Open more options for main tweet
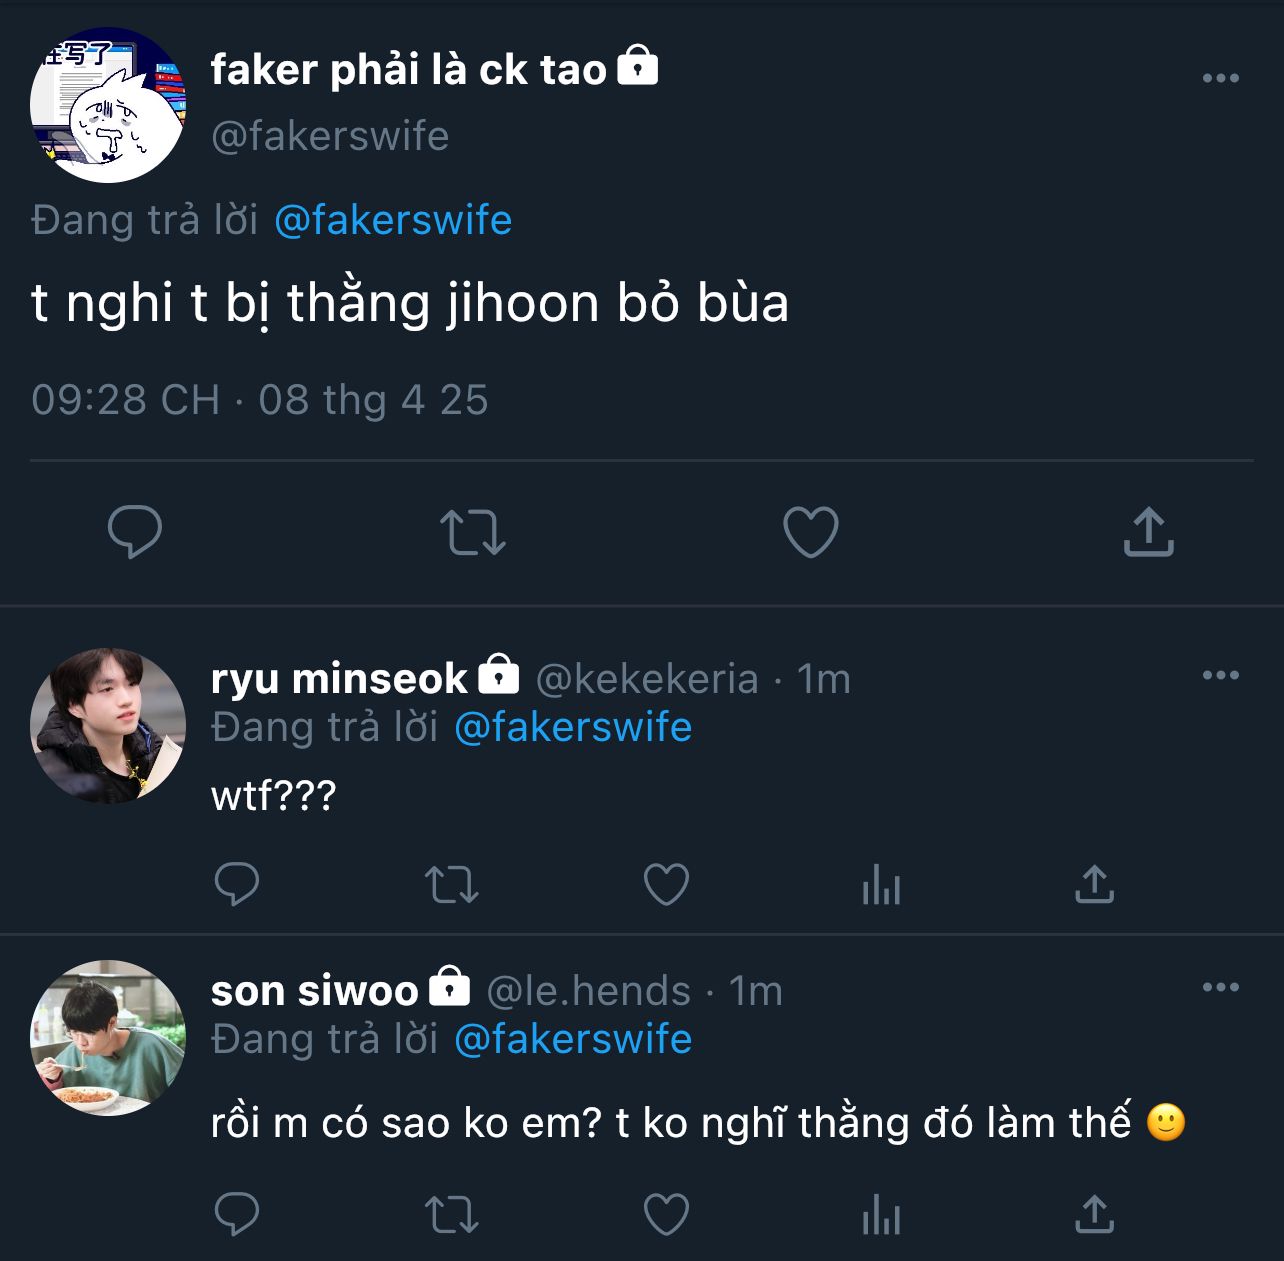1284x1261 pixels. pyautogui.click(x=1220, y=78)
